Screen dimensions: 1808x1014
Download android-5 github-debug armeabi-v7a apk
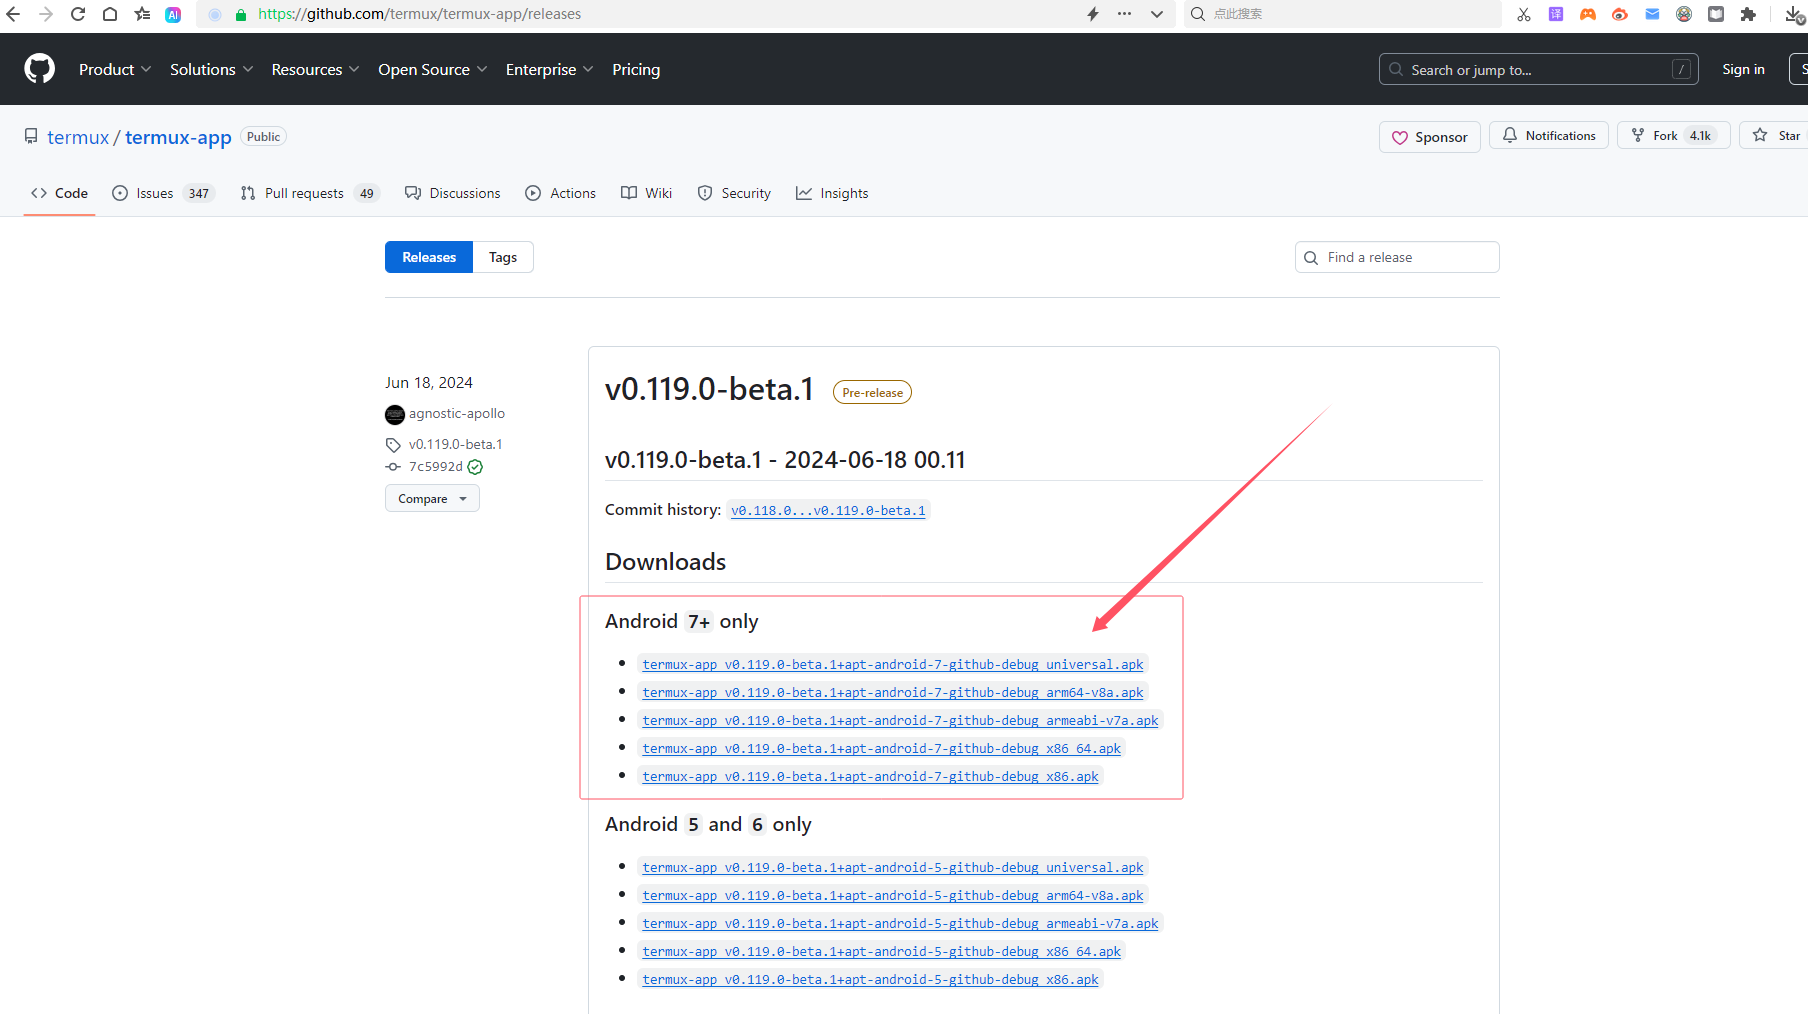point(900,923)
